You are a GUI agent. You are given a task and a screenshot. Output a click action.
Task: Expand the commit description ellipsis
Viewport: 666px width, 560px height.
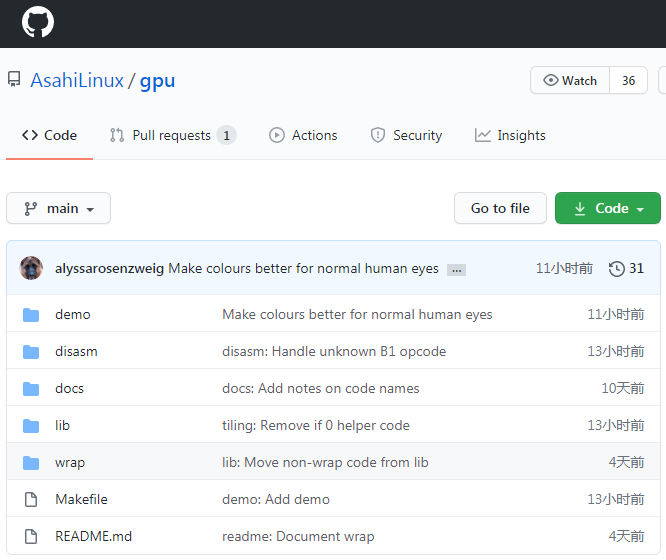456,270
